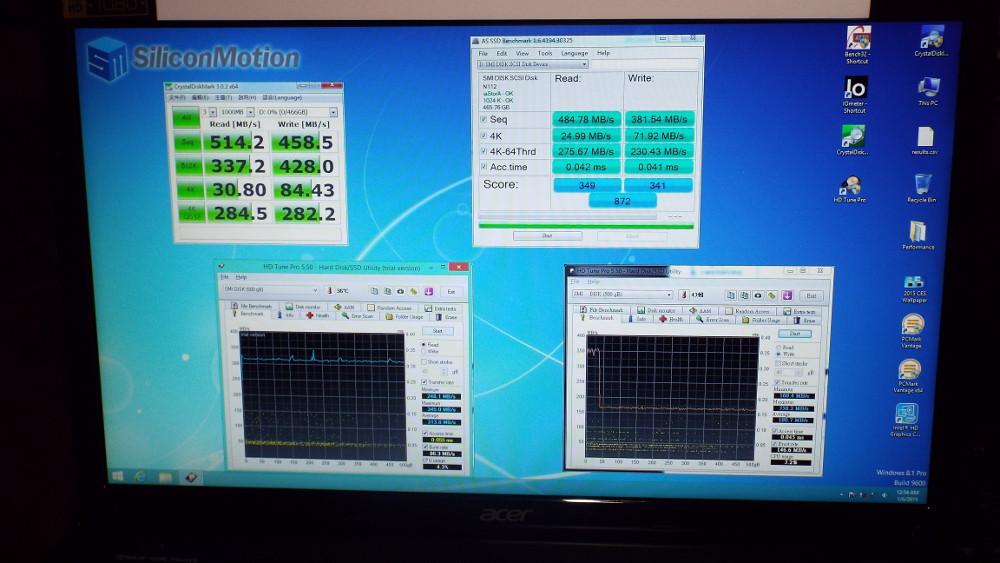
Task: Uncheck the 4K test in AS SSD Benchmark
Action: pyautogui.click(x=483, y=136)
